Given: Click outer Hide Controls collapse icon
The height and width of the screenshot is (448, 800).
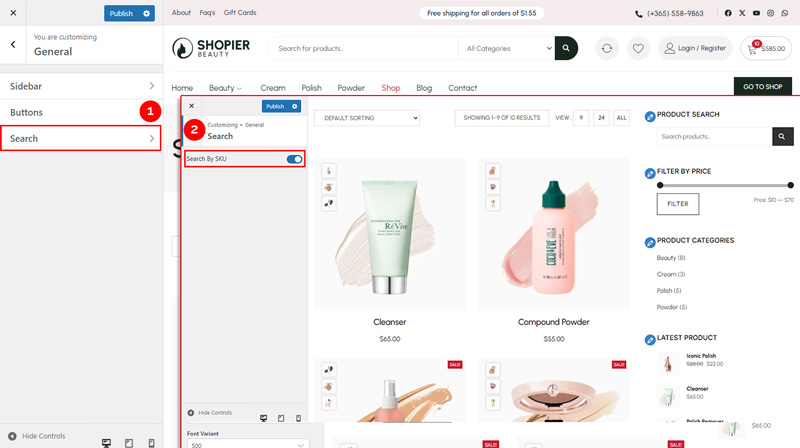Looking at the screenshot, I should pyautogui.click(x=12, y=436).
